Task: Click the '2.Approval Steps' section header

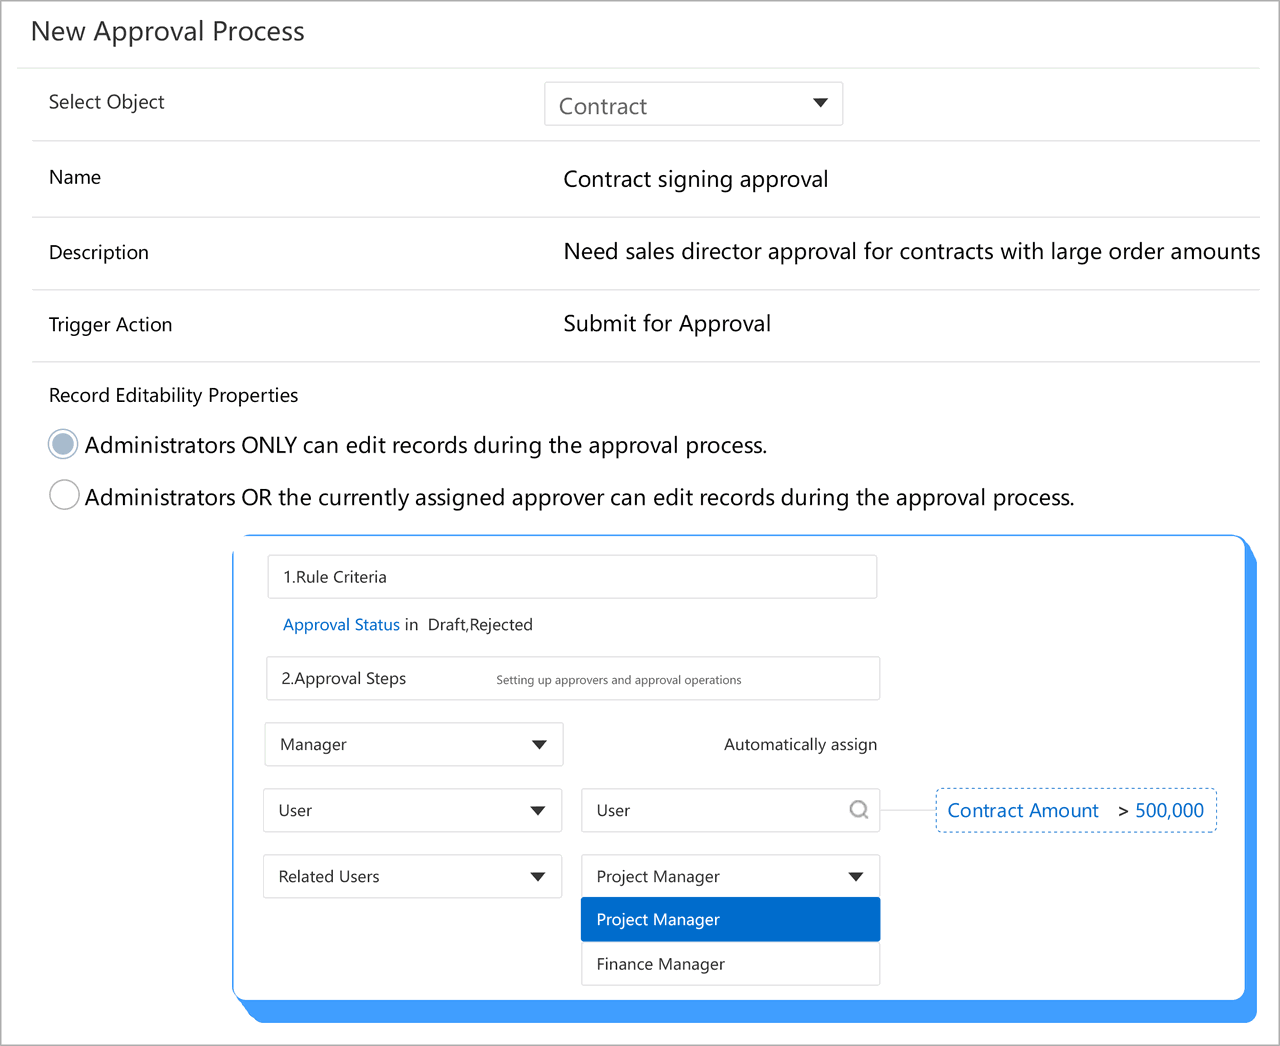Action: (x=572, y=679)
